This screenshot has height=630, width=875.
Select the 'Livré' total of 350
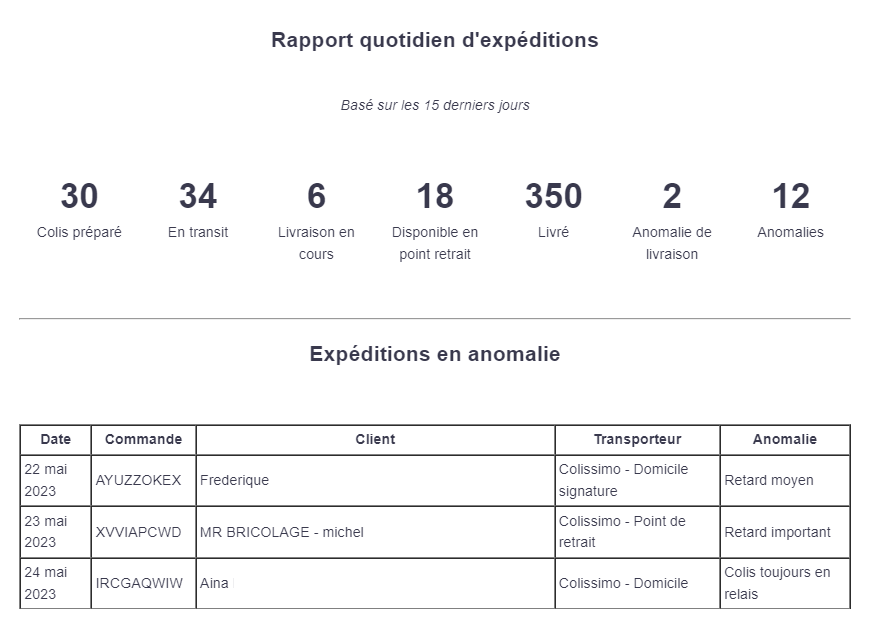point(553,196)
